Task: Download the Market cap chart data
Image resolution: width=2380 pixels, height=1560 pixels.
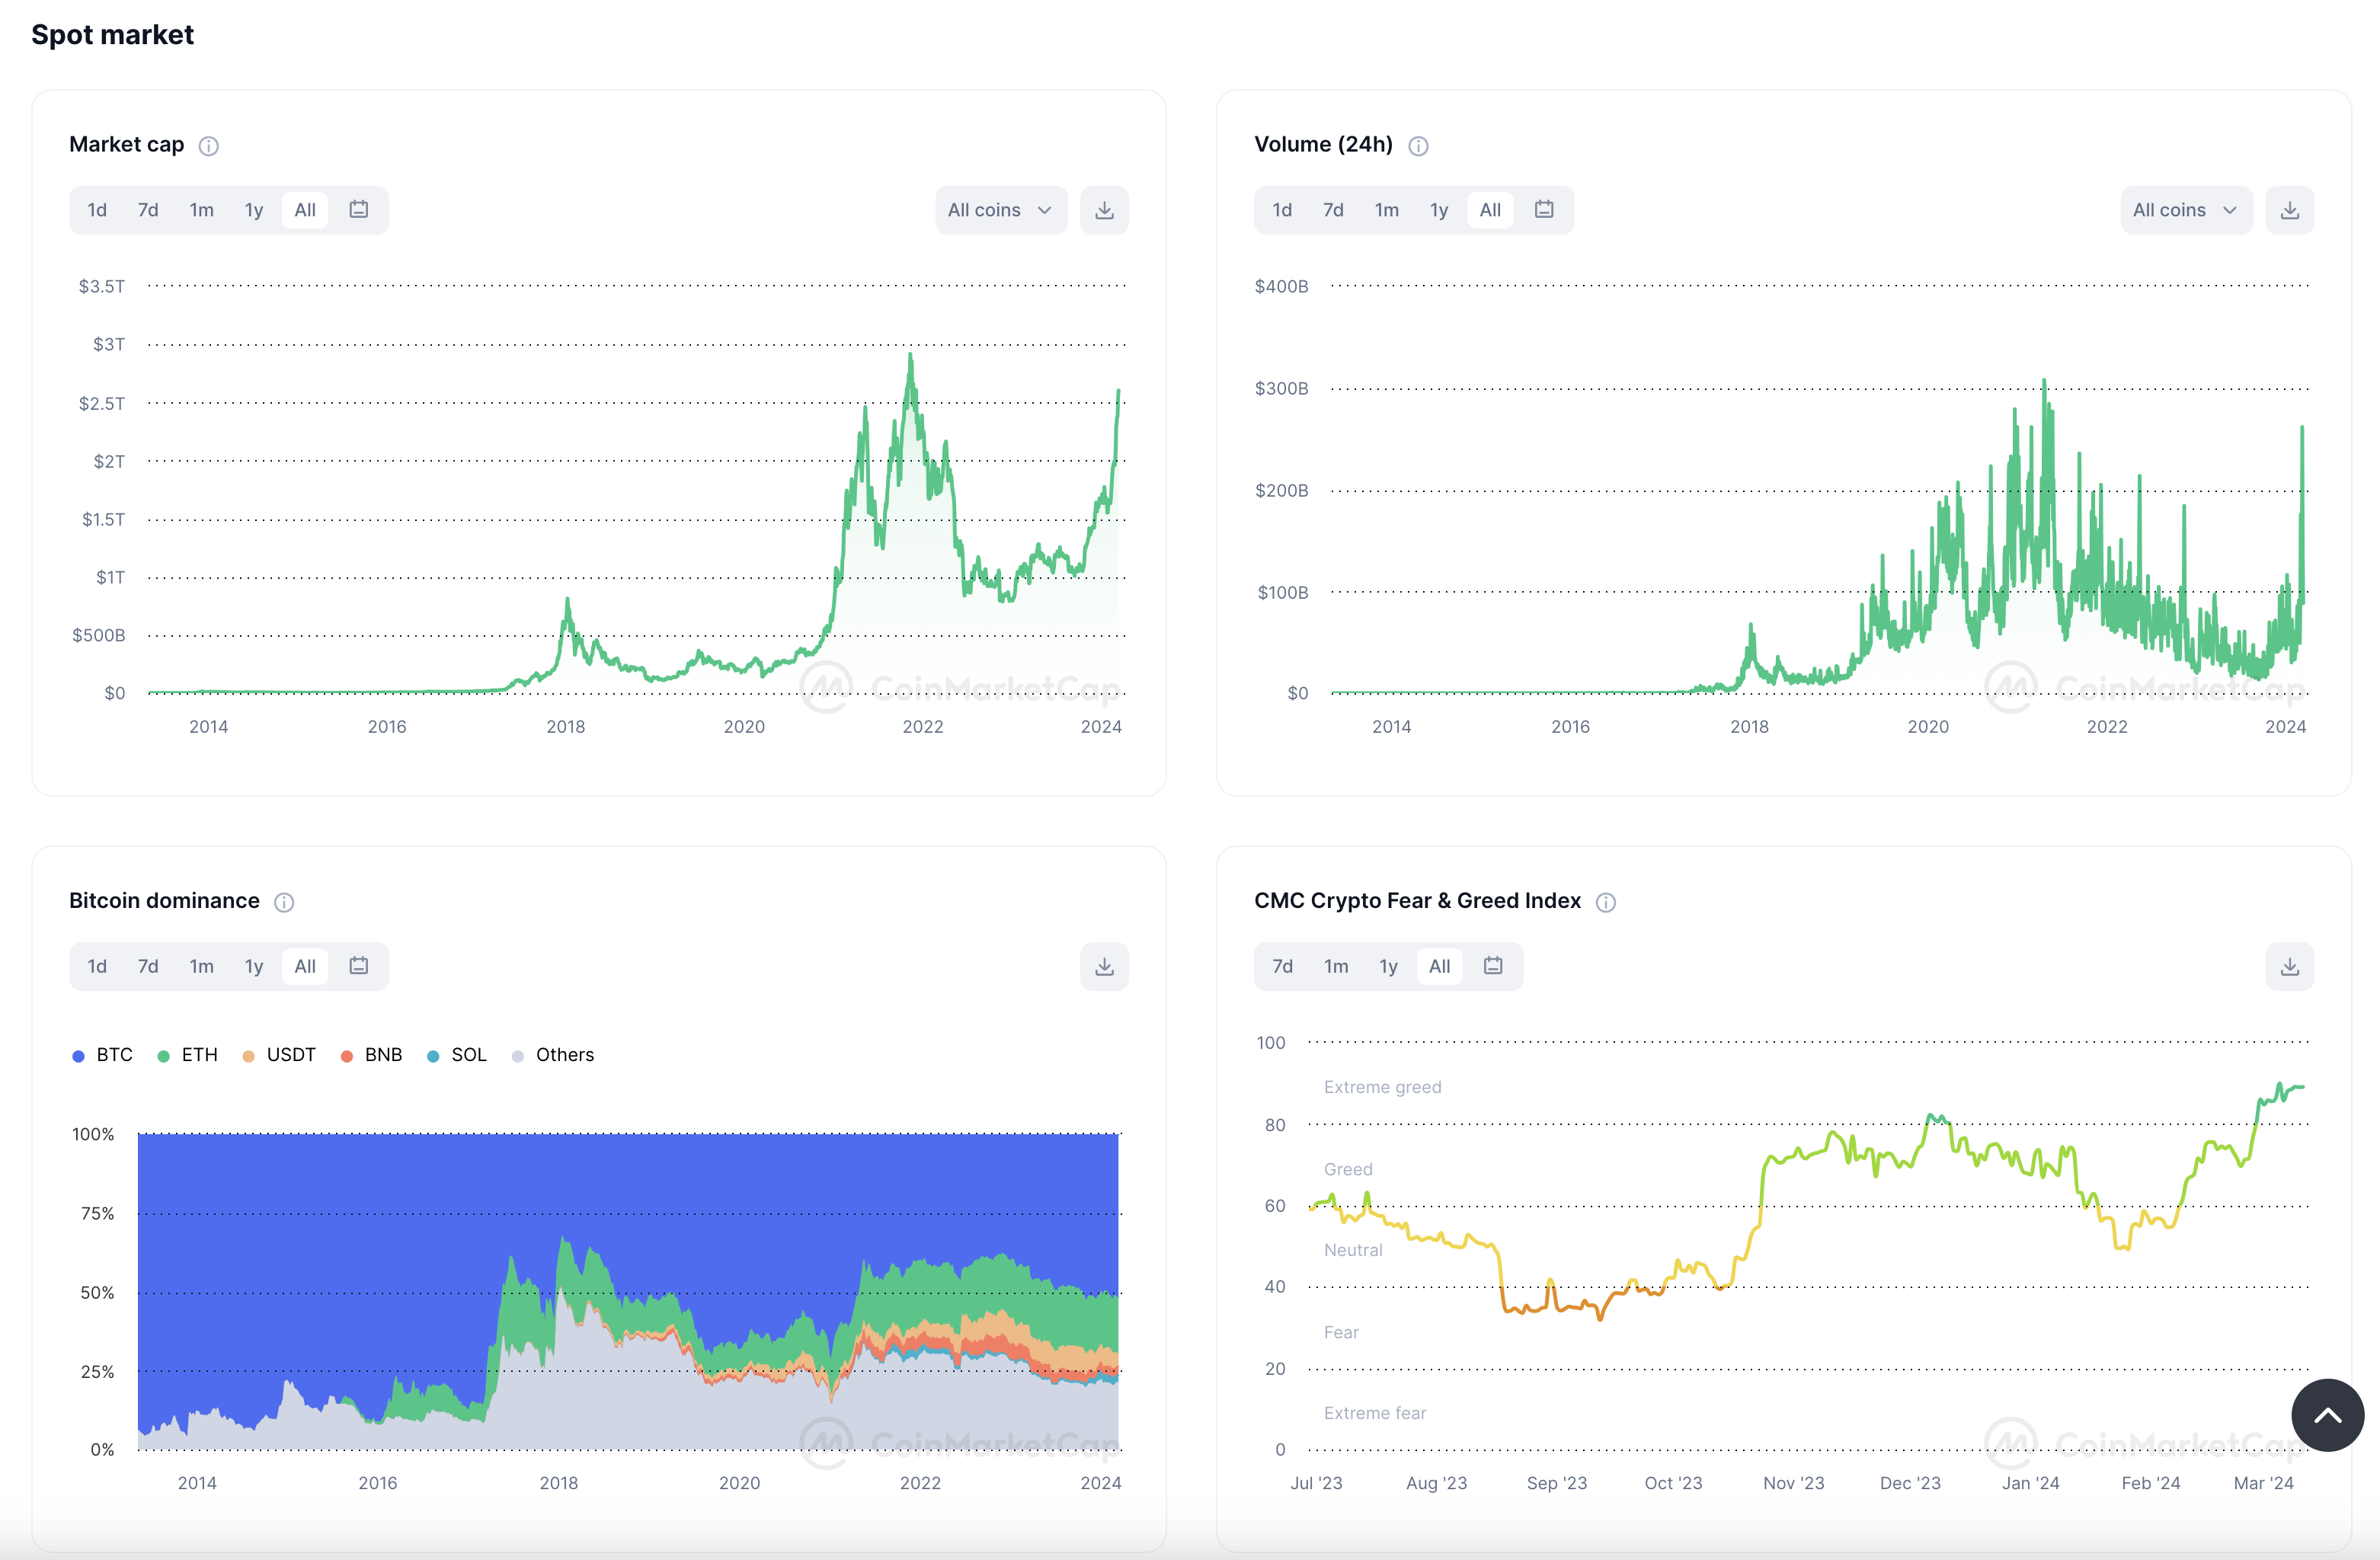Action: tap(1104, 210)
